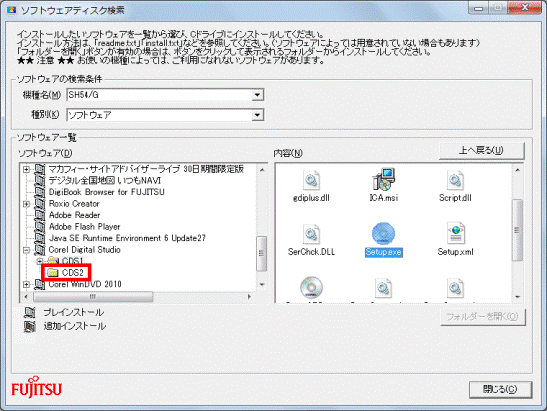Click the DigiBook Browser software icon
The width and height of the screenshot is (547, 411).
tap(40, 192)
